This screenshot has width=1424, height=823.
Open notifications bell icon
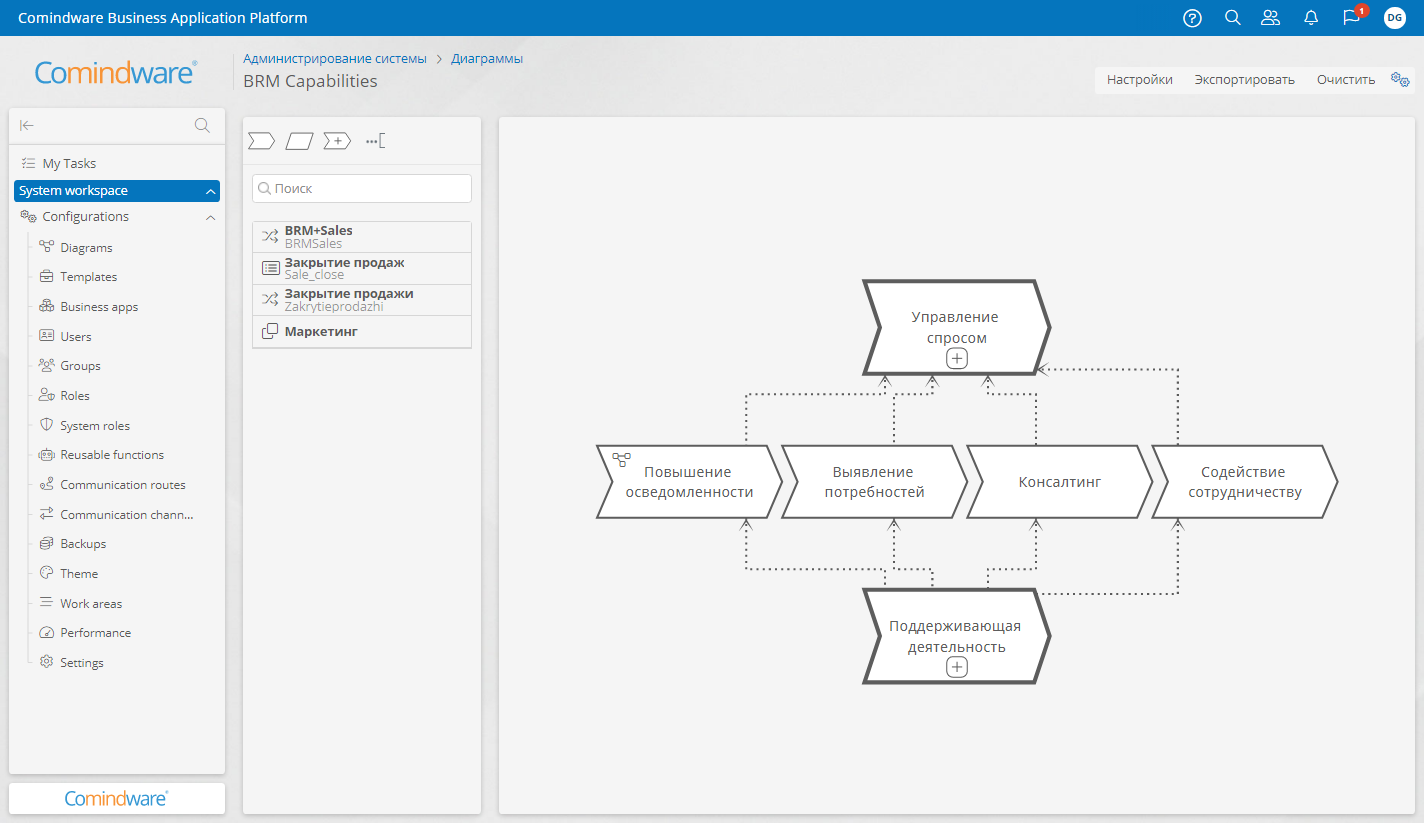(1311, 18)
